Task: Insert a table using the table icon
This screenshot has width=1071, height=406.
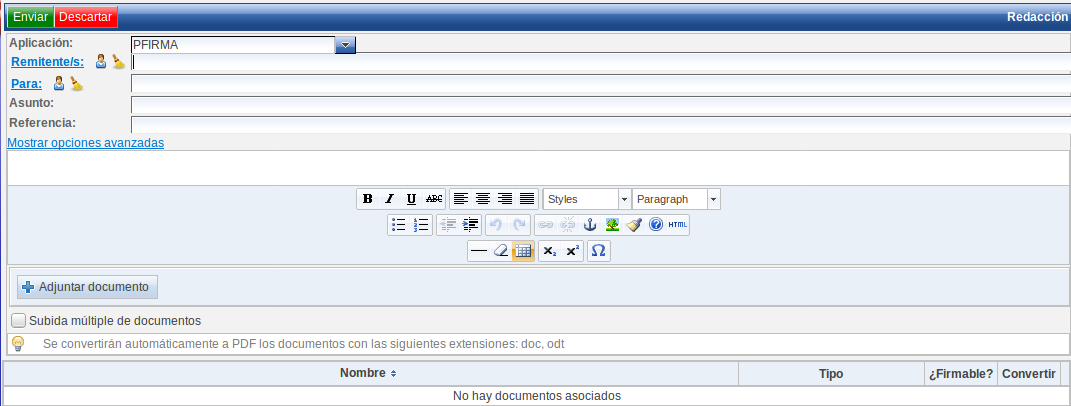Action: [523, 251]
